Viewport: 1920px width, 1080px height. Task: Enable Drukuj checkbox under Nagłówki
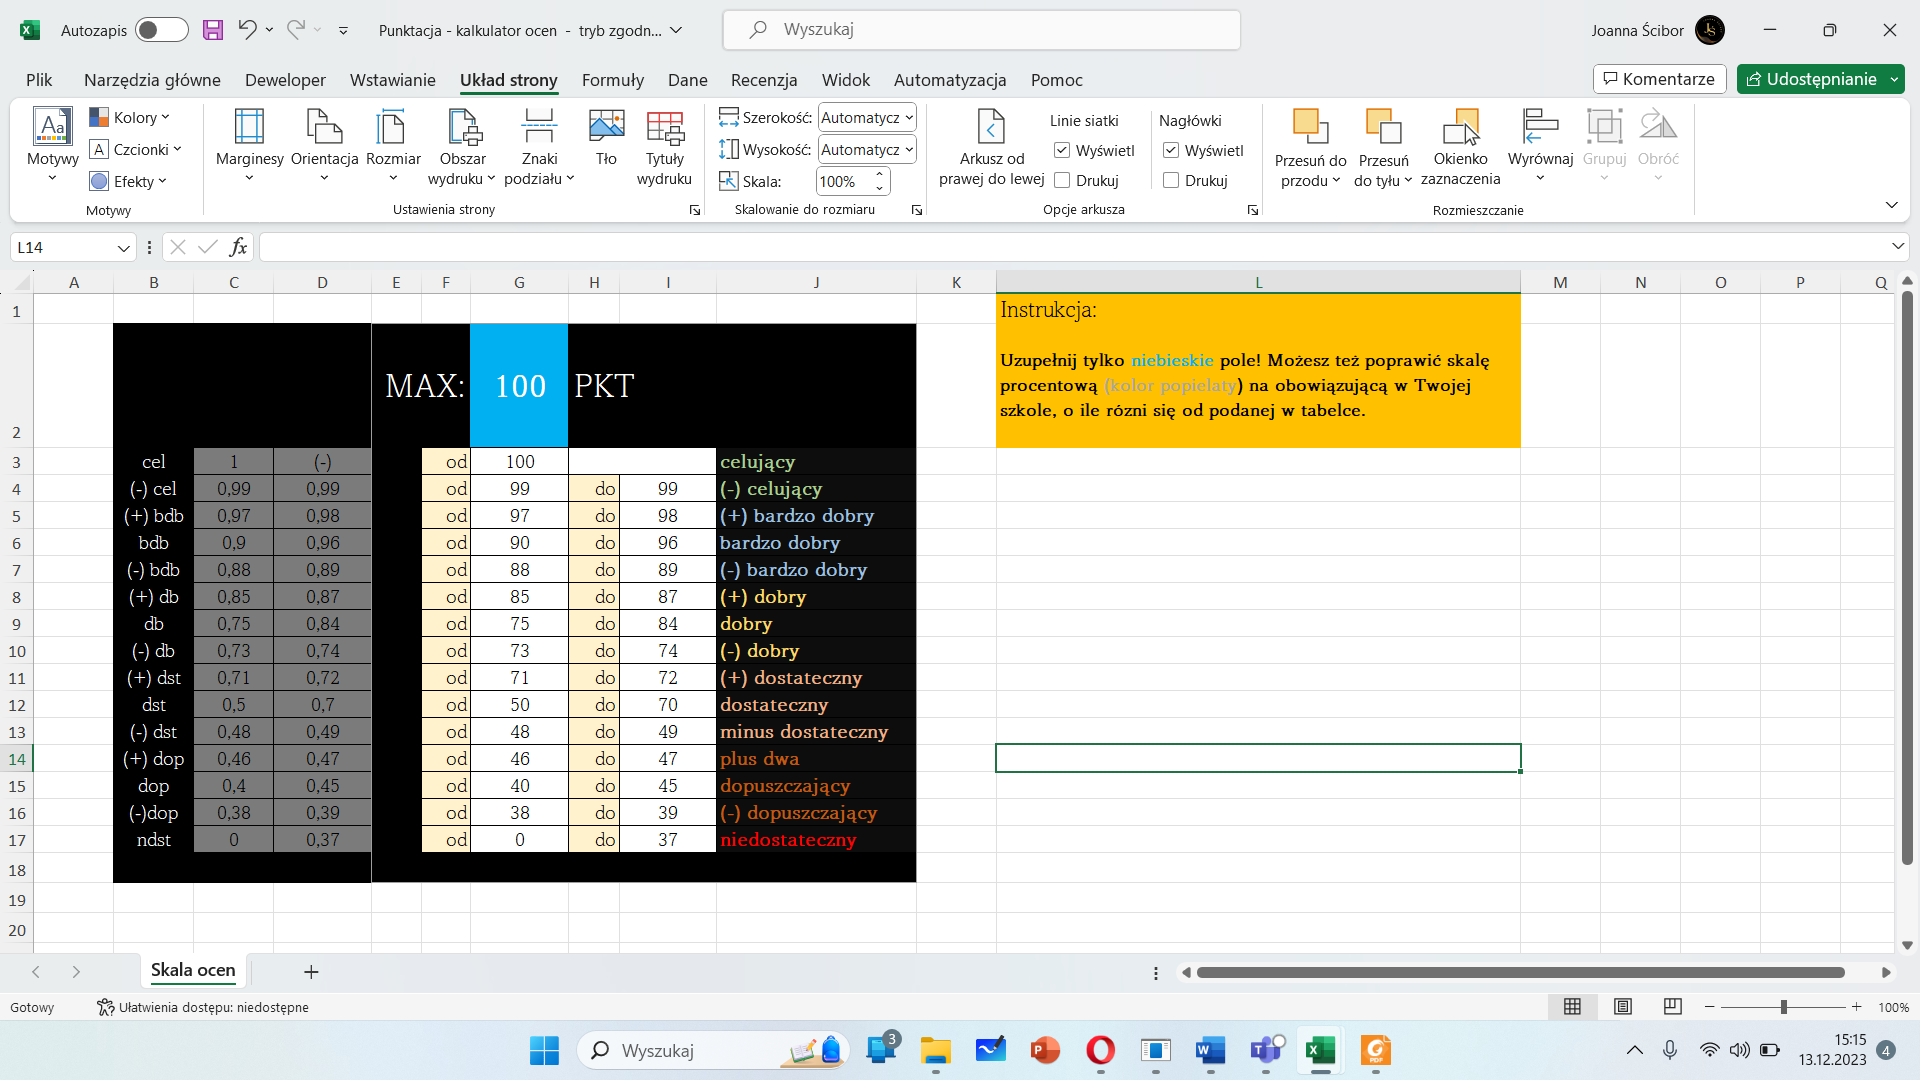pos(1171,181)
